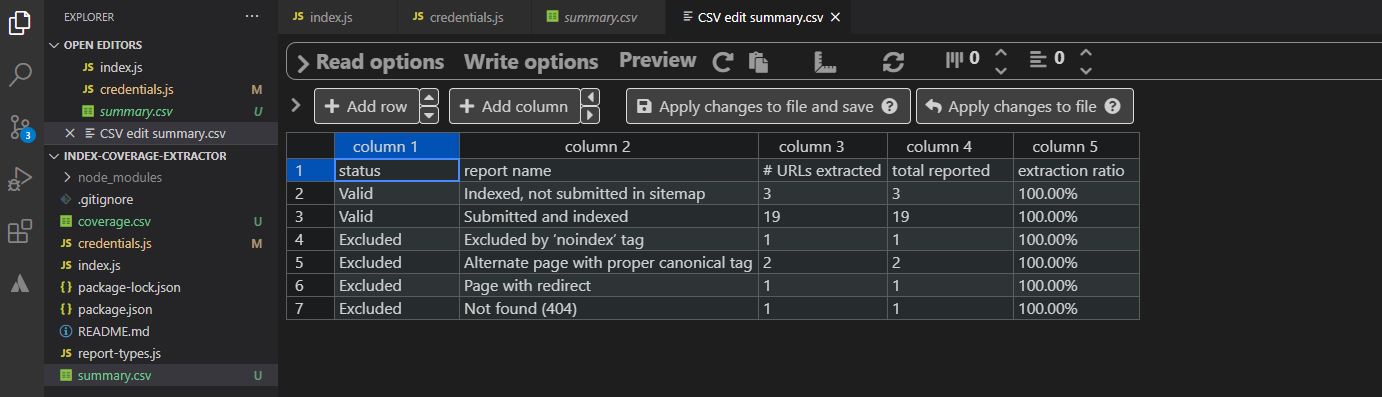Viewport: 1382px width, 397px height.
Task: Switch to the index.js tab
Action: 322,17
